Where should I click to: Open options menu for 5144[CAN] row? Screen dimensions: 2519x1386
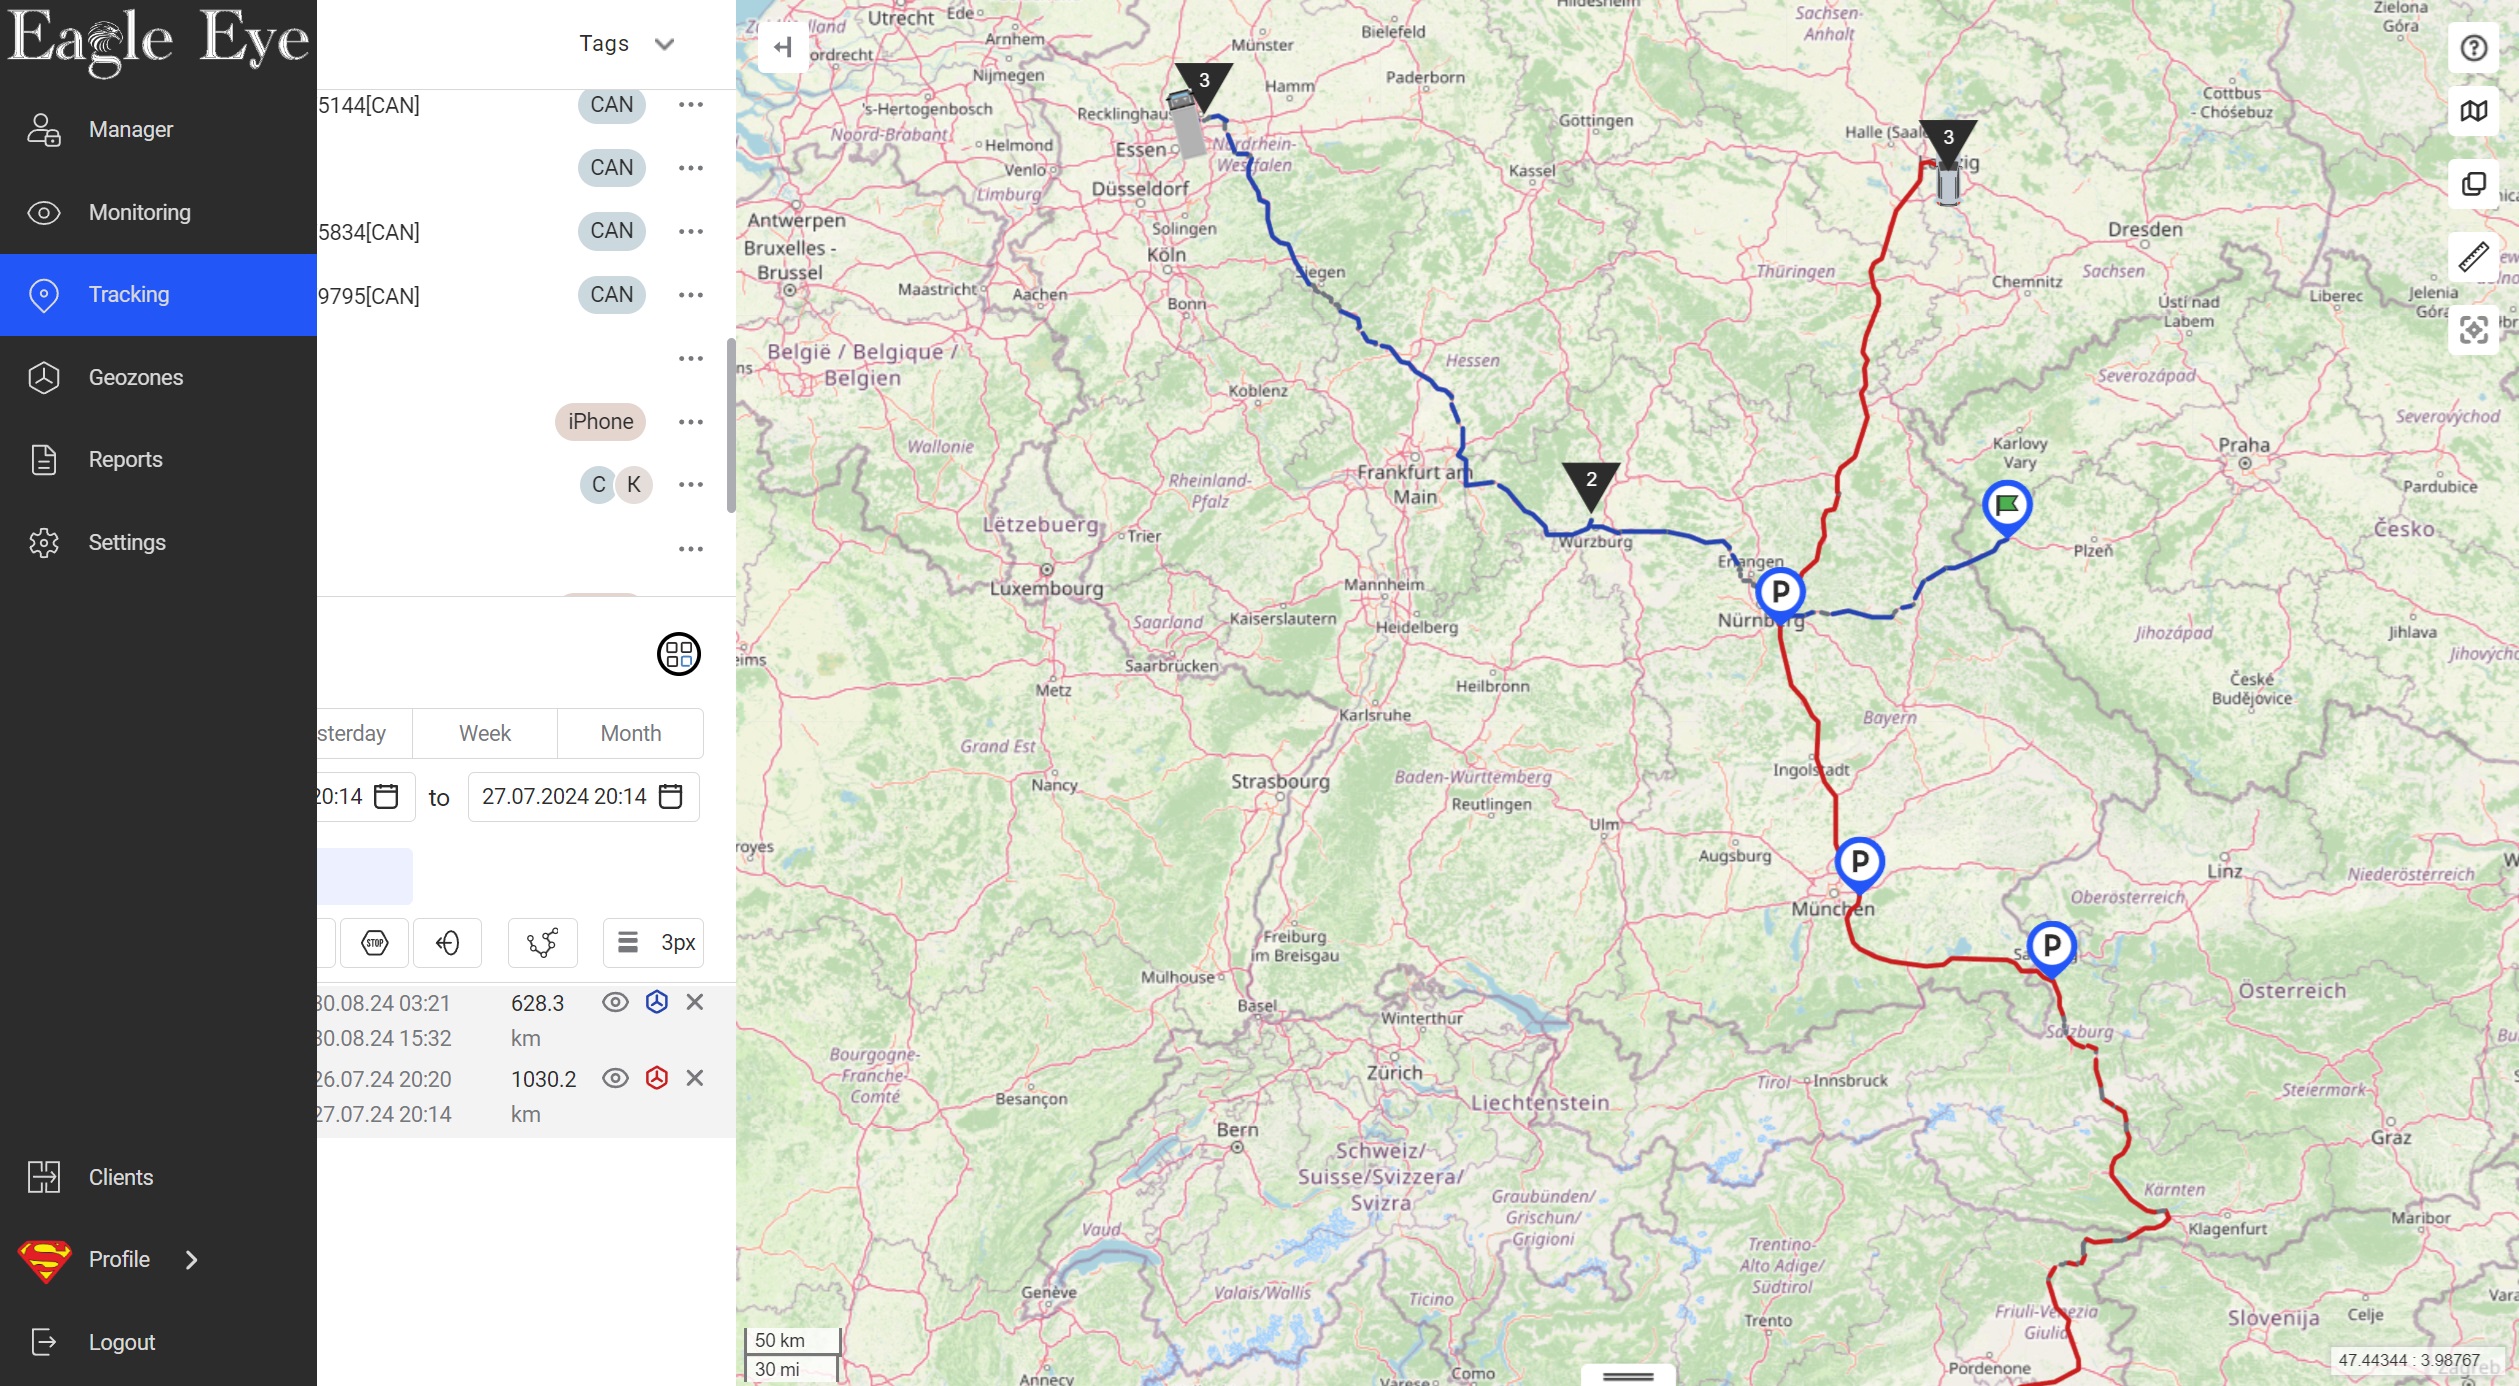click(691, 105)
